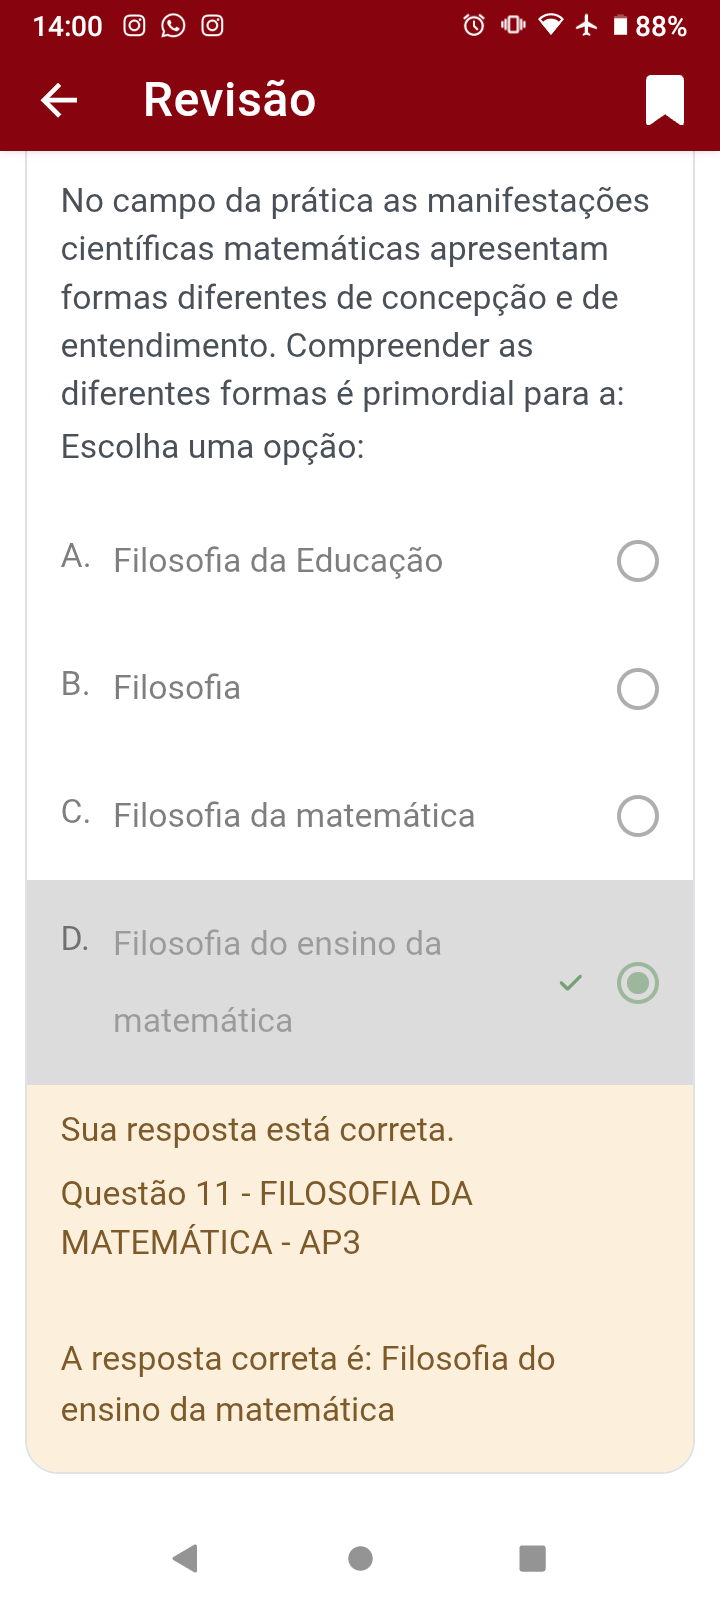Tap the first Instagram notification icon

point(134,25)
